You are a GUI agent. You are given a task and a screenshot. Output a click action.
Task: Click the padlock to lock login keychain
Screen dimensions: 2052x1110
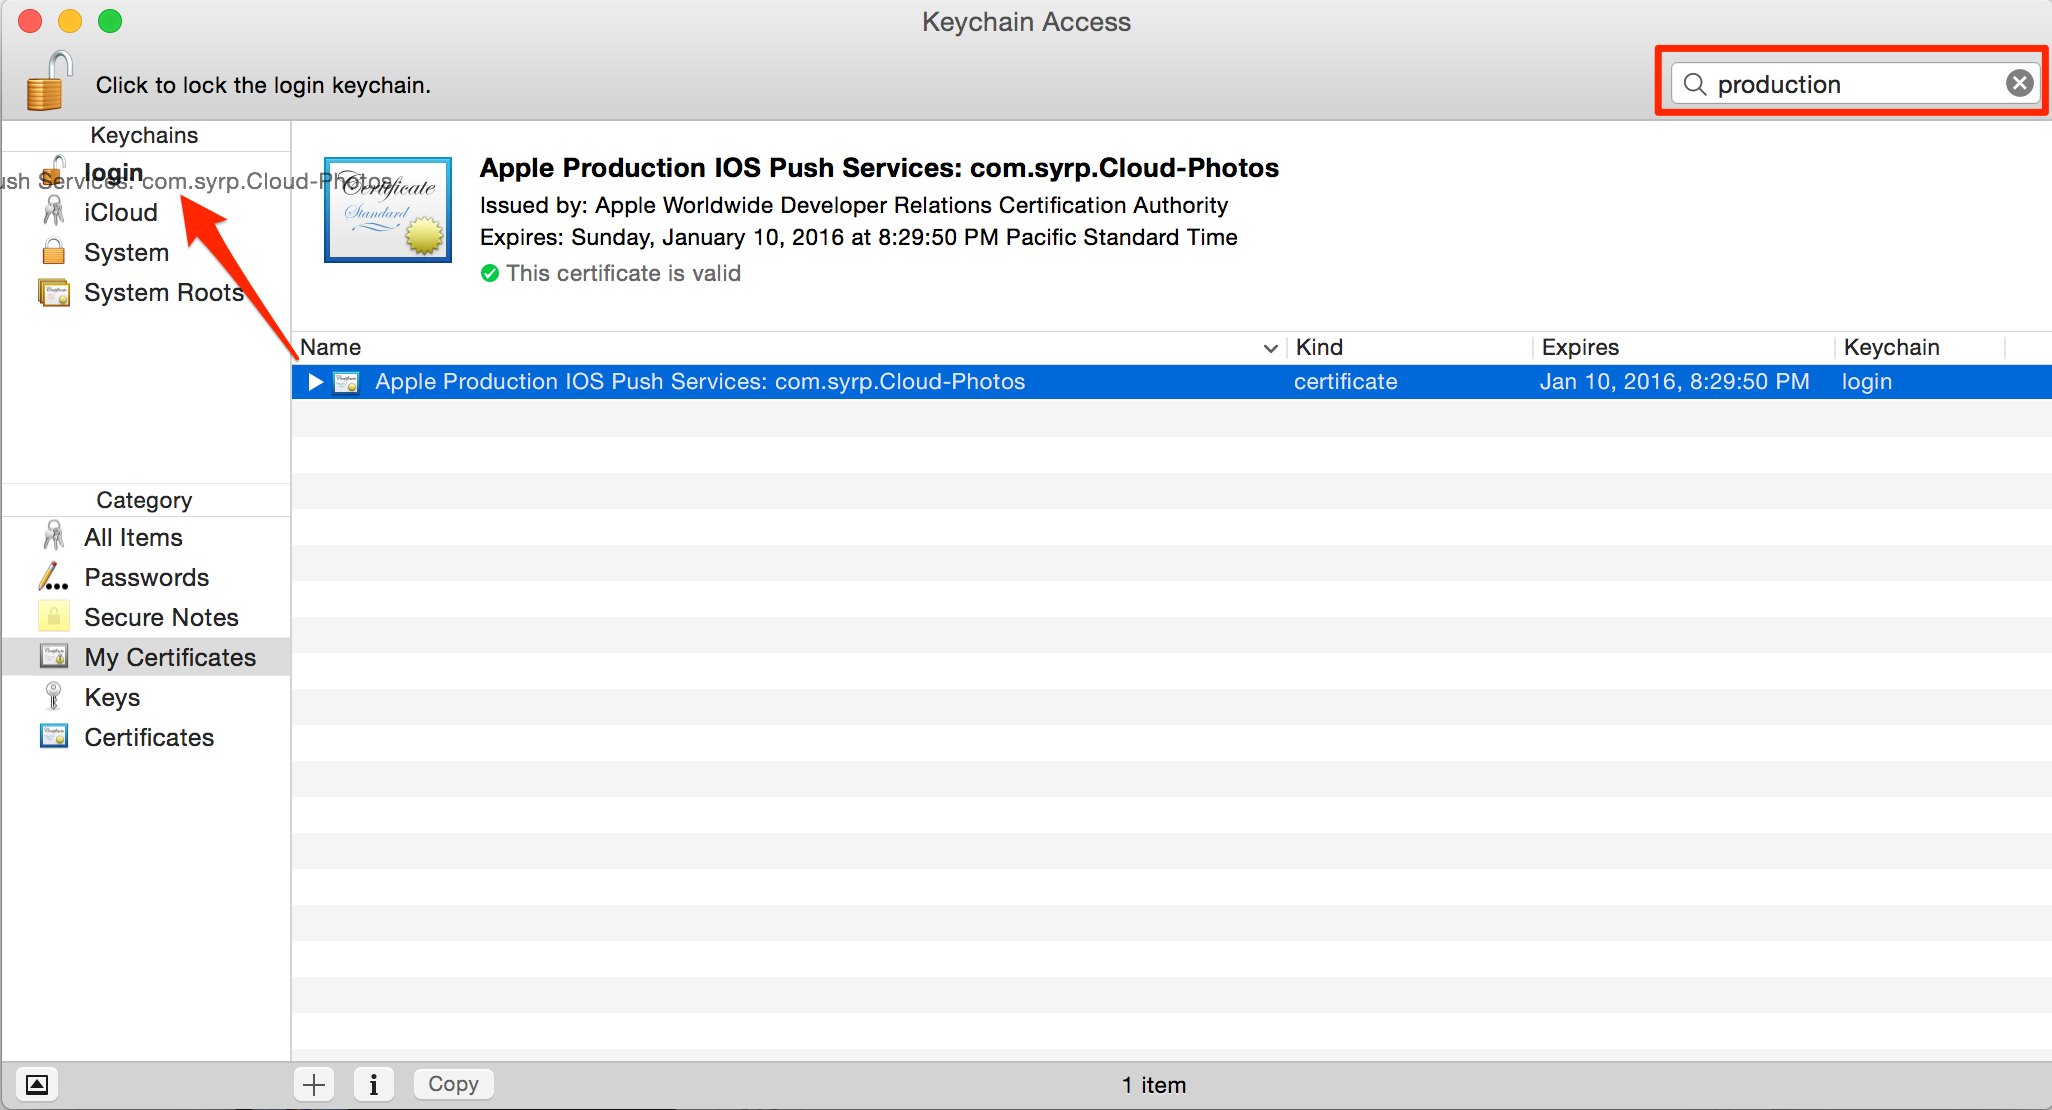pyautogui.click(x=49, y=81)
